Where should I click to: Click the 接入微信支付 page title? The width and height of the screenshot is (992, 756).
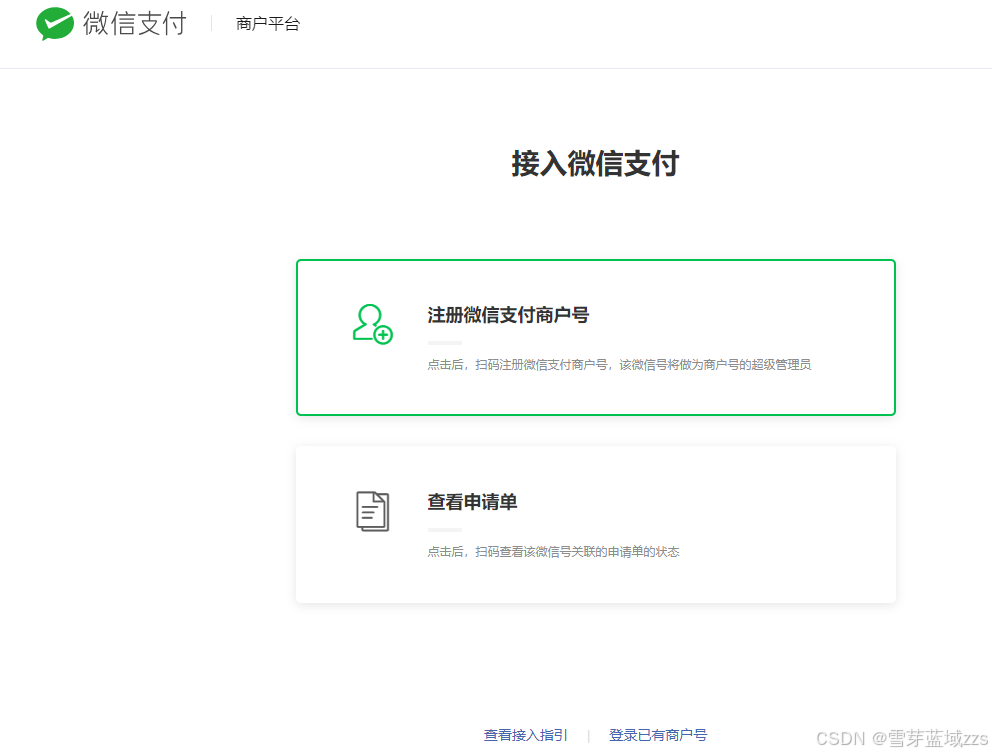tap(595, 164)
